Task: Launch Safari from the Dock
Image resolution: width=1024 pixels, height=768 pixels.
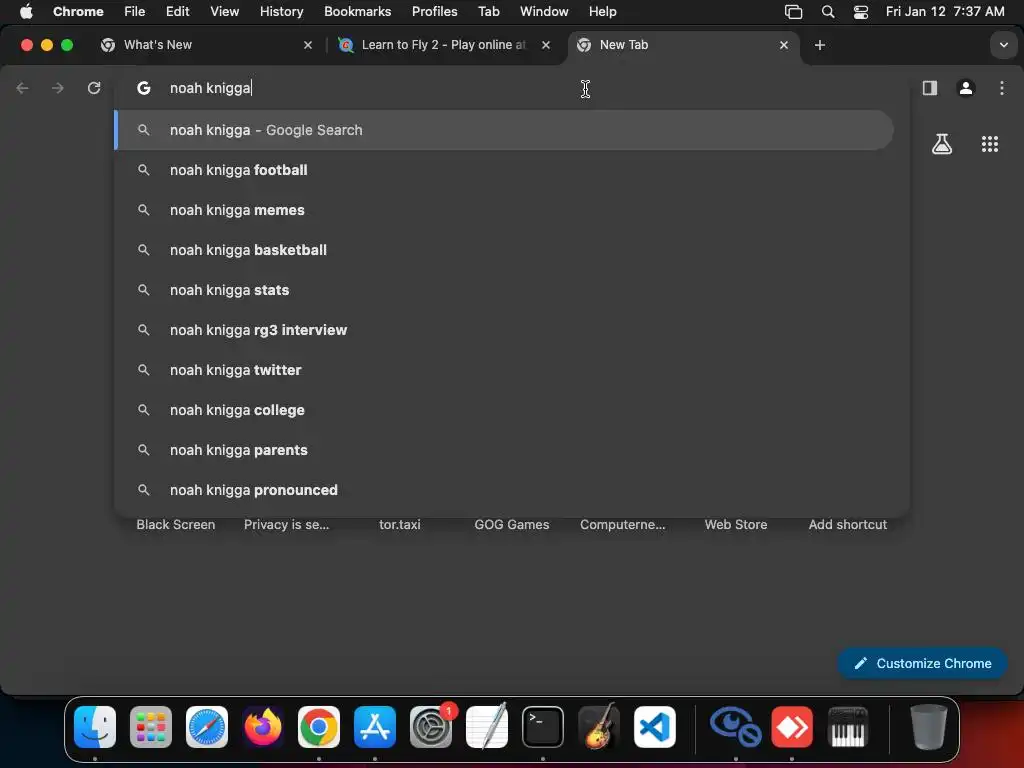Action: (207, 727)
